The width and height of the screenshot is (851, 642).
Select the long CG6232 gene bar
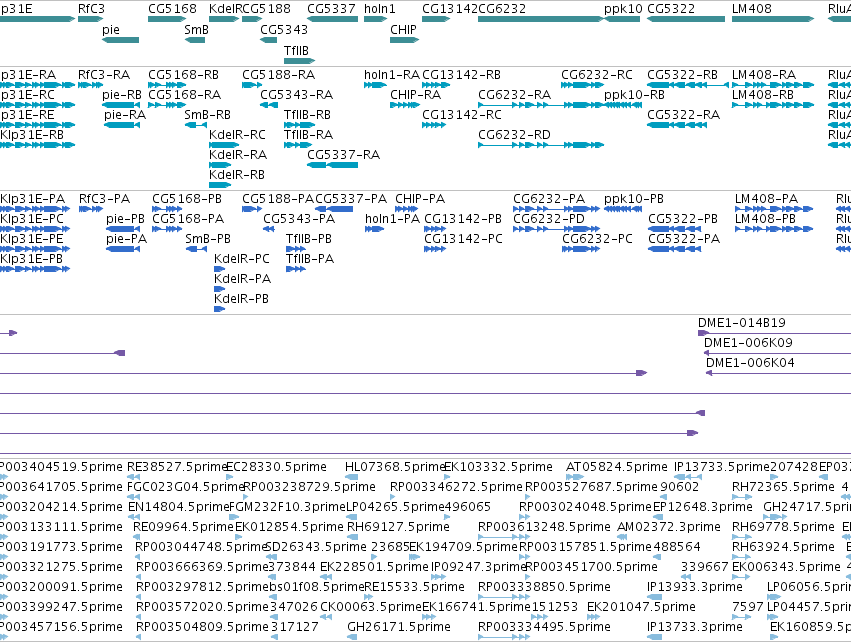(x=541, y=19)
